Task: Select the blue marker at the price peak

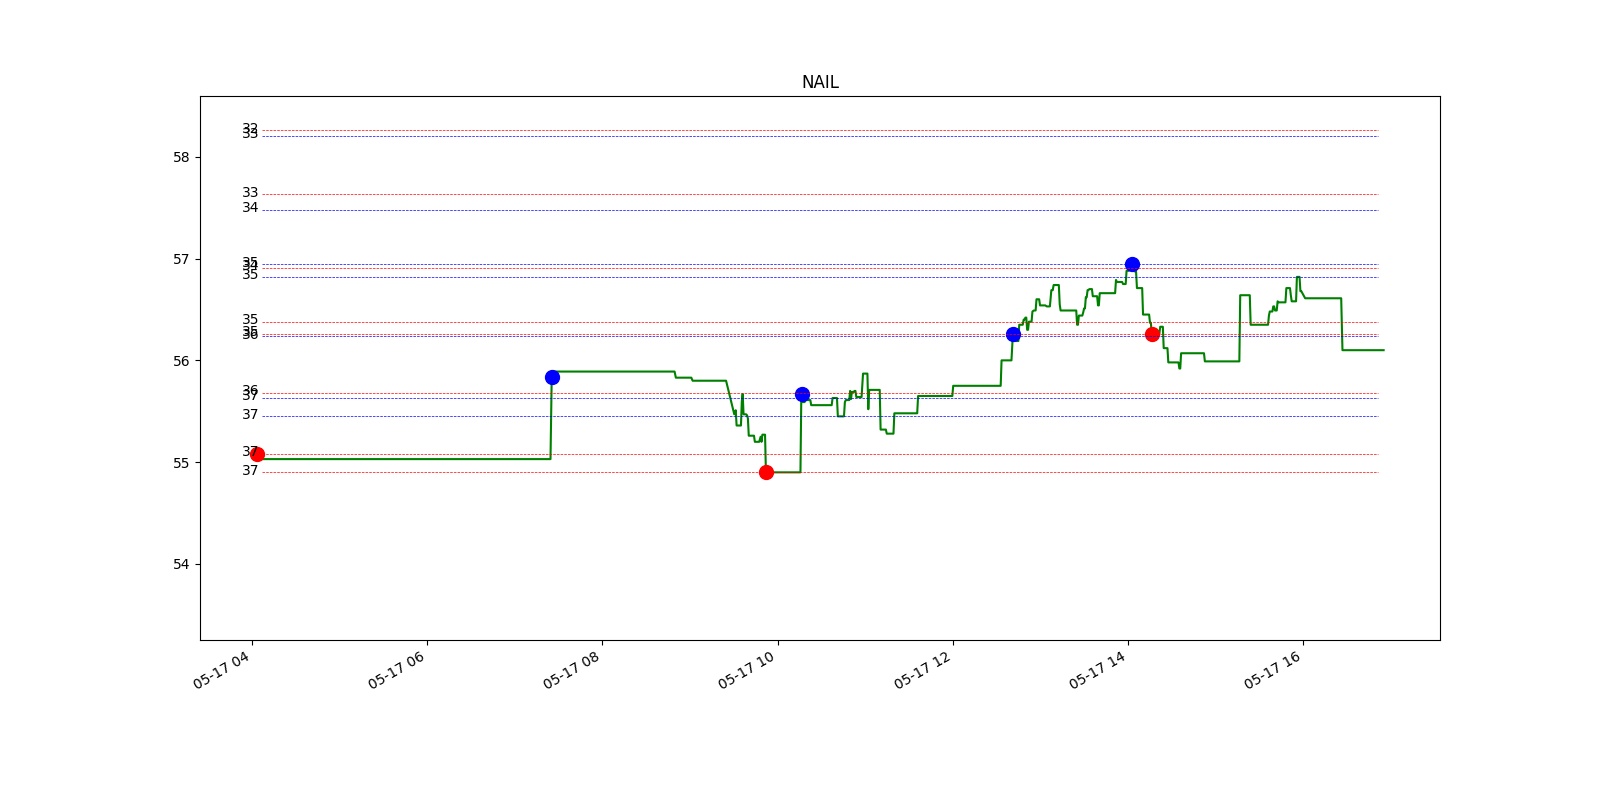Action: (x=1132, y=264)
